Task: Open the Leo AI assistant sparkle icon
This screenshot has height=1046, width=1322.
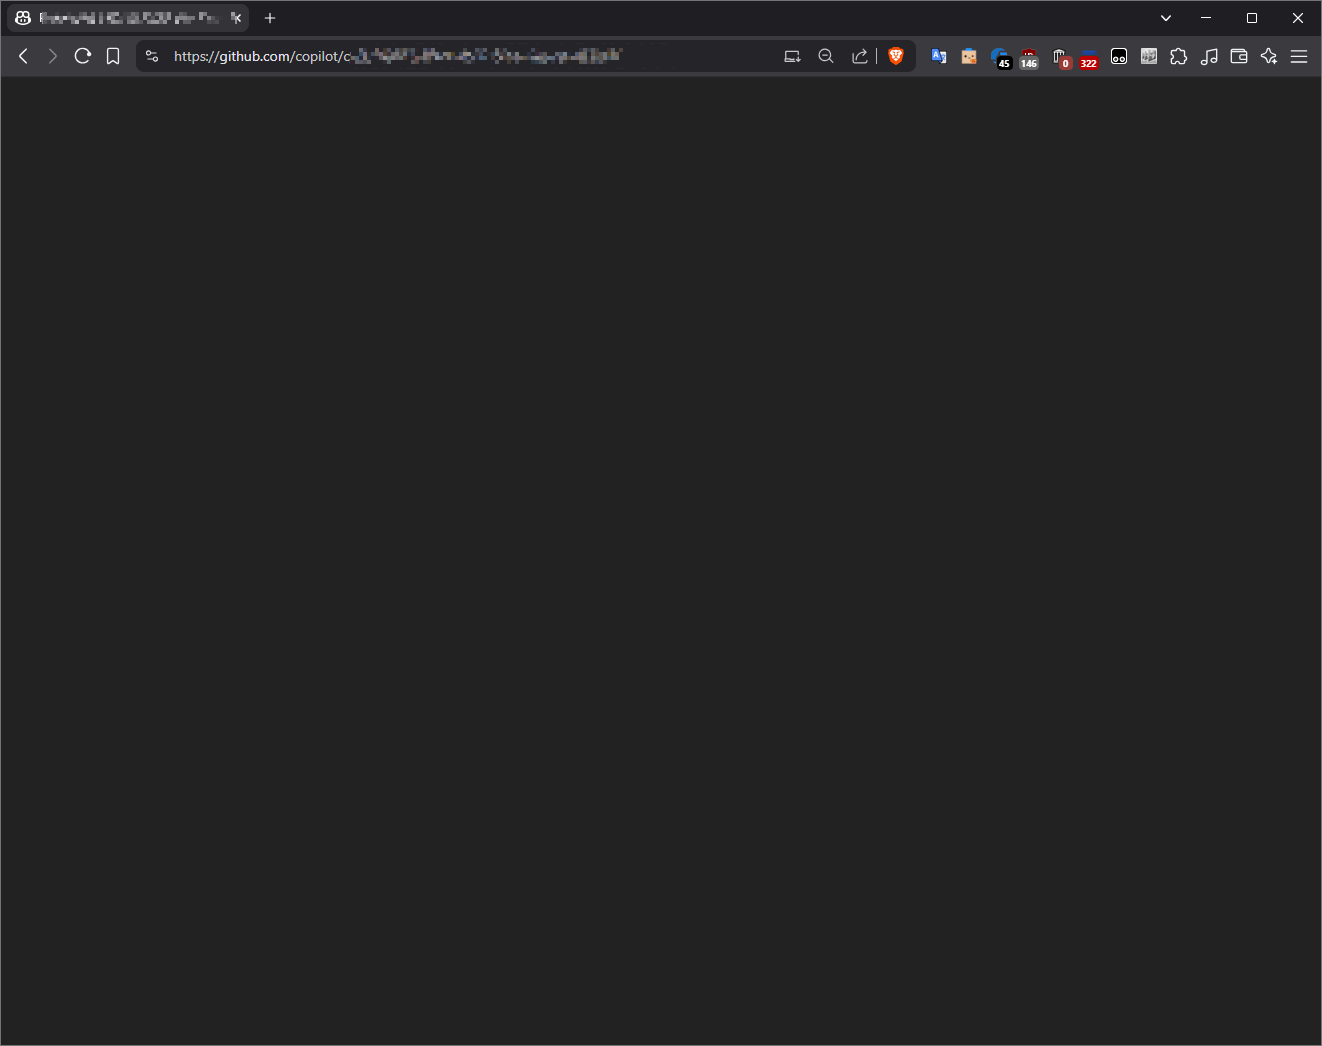Action: click(x=1269, y=56)
